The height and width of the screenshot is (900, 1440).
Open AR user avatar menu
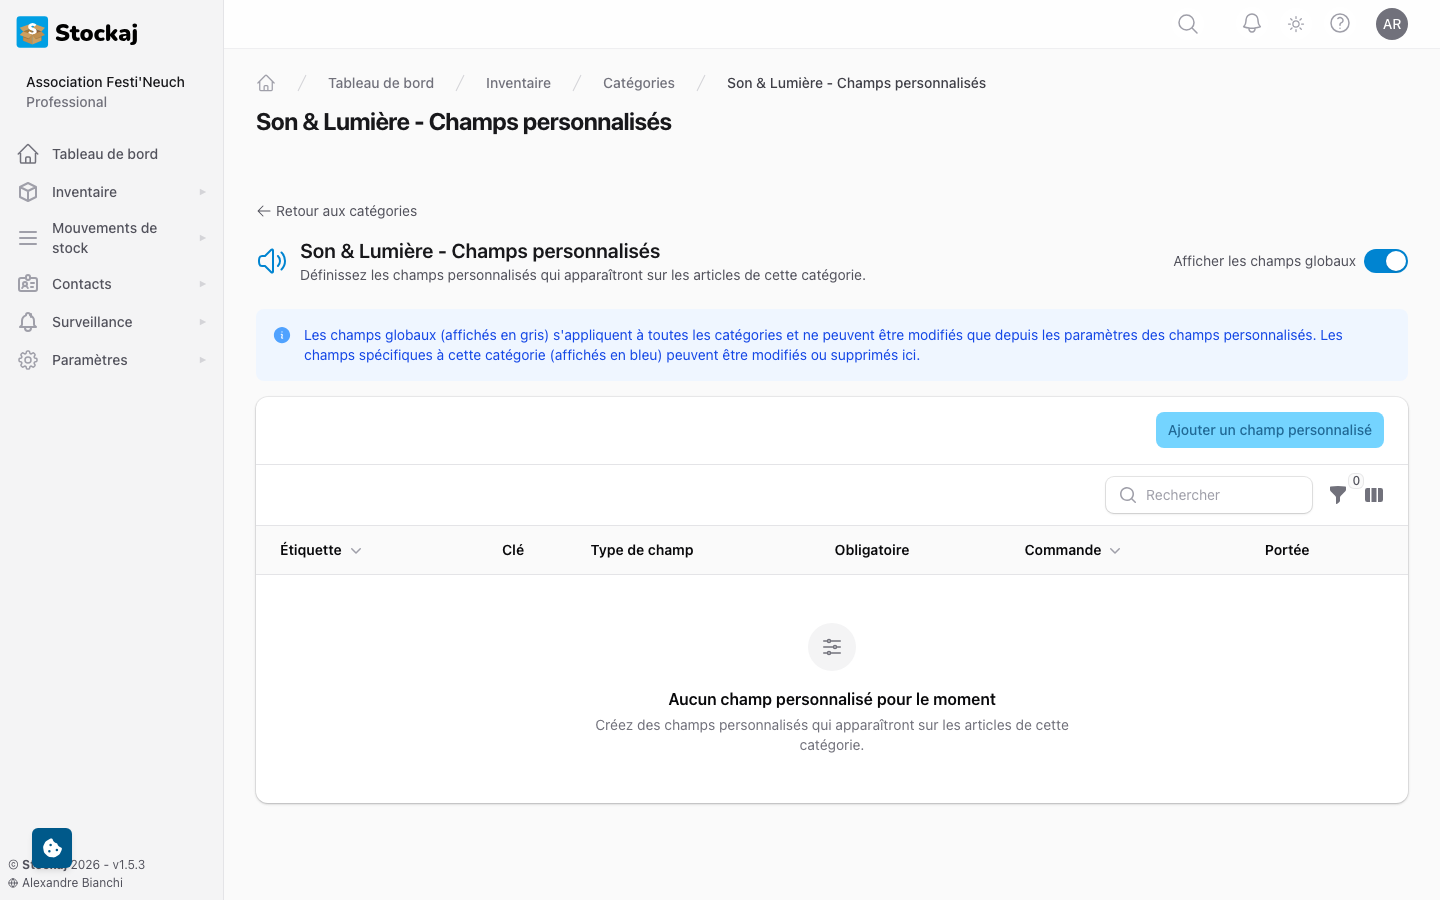click(x=1392, y=24)
